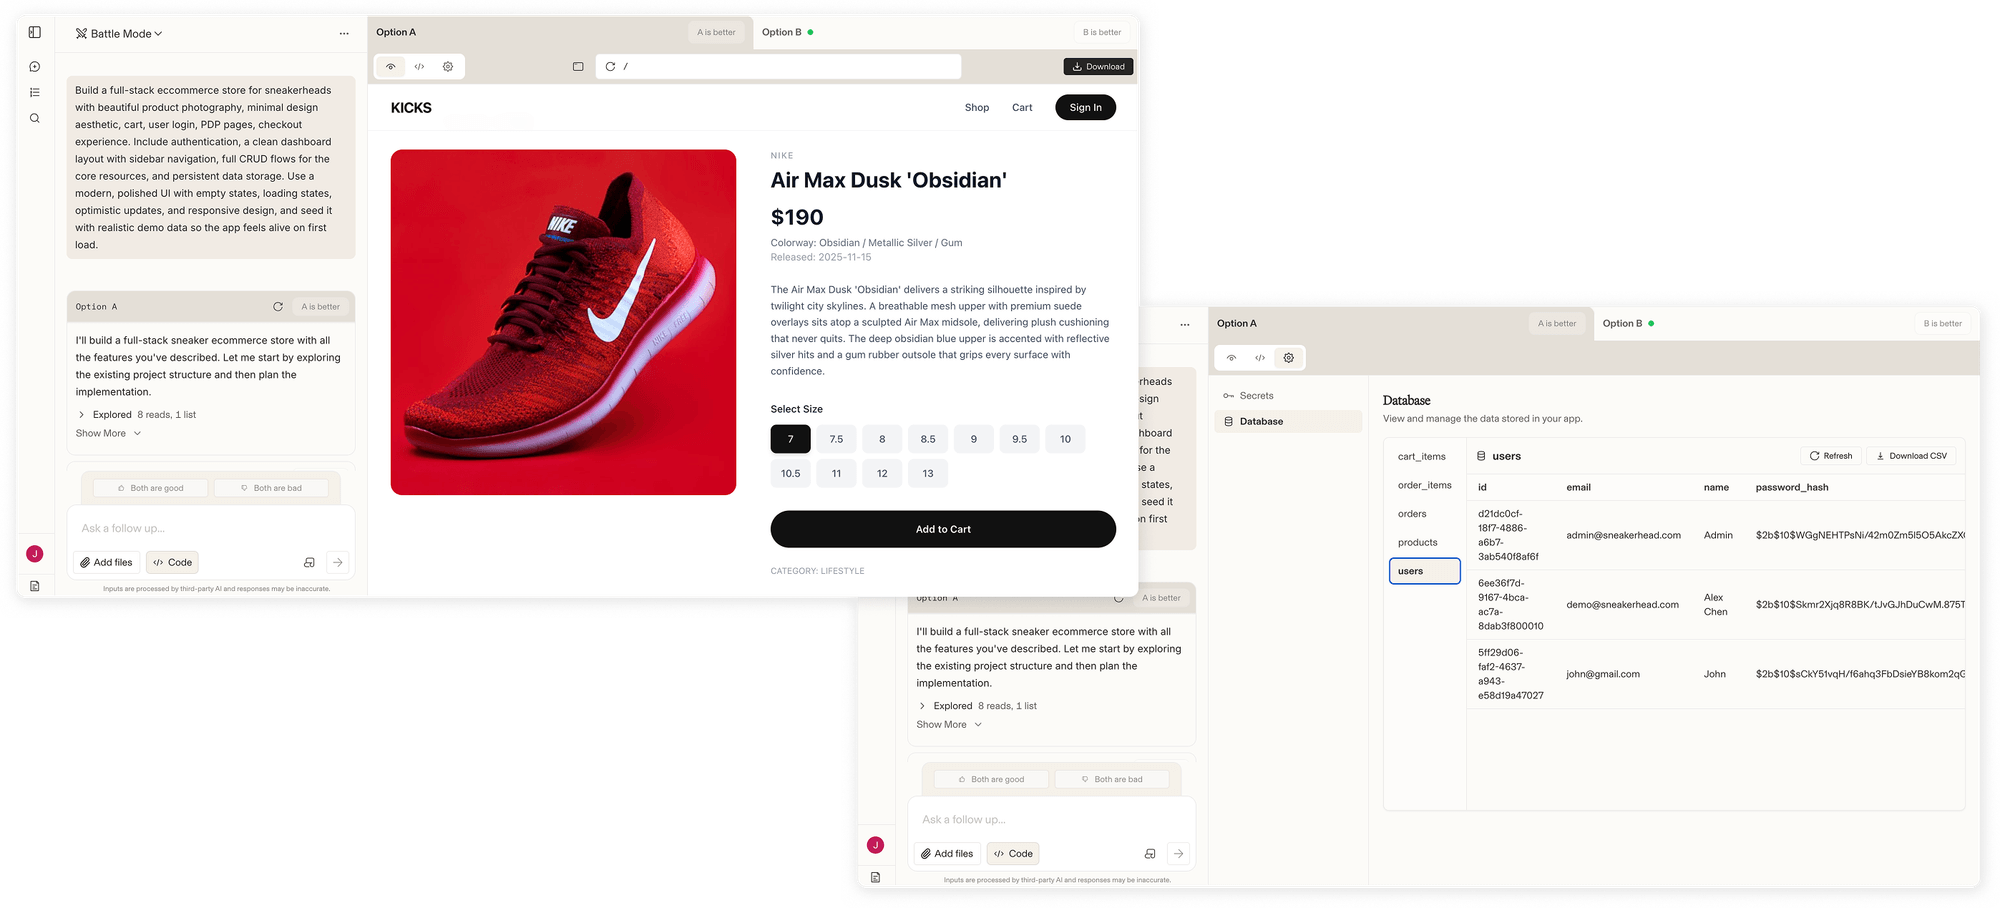
Task: Regenerate Option A response in front window
Action: [x=278, y=307]
